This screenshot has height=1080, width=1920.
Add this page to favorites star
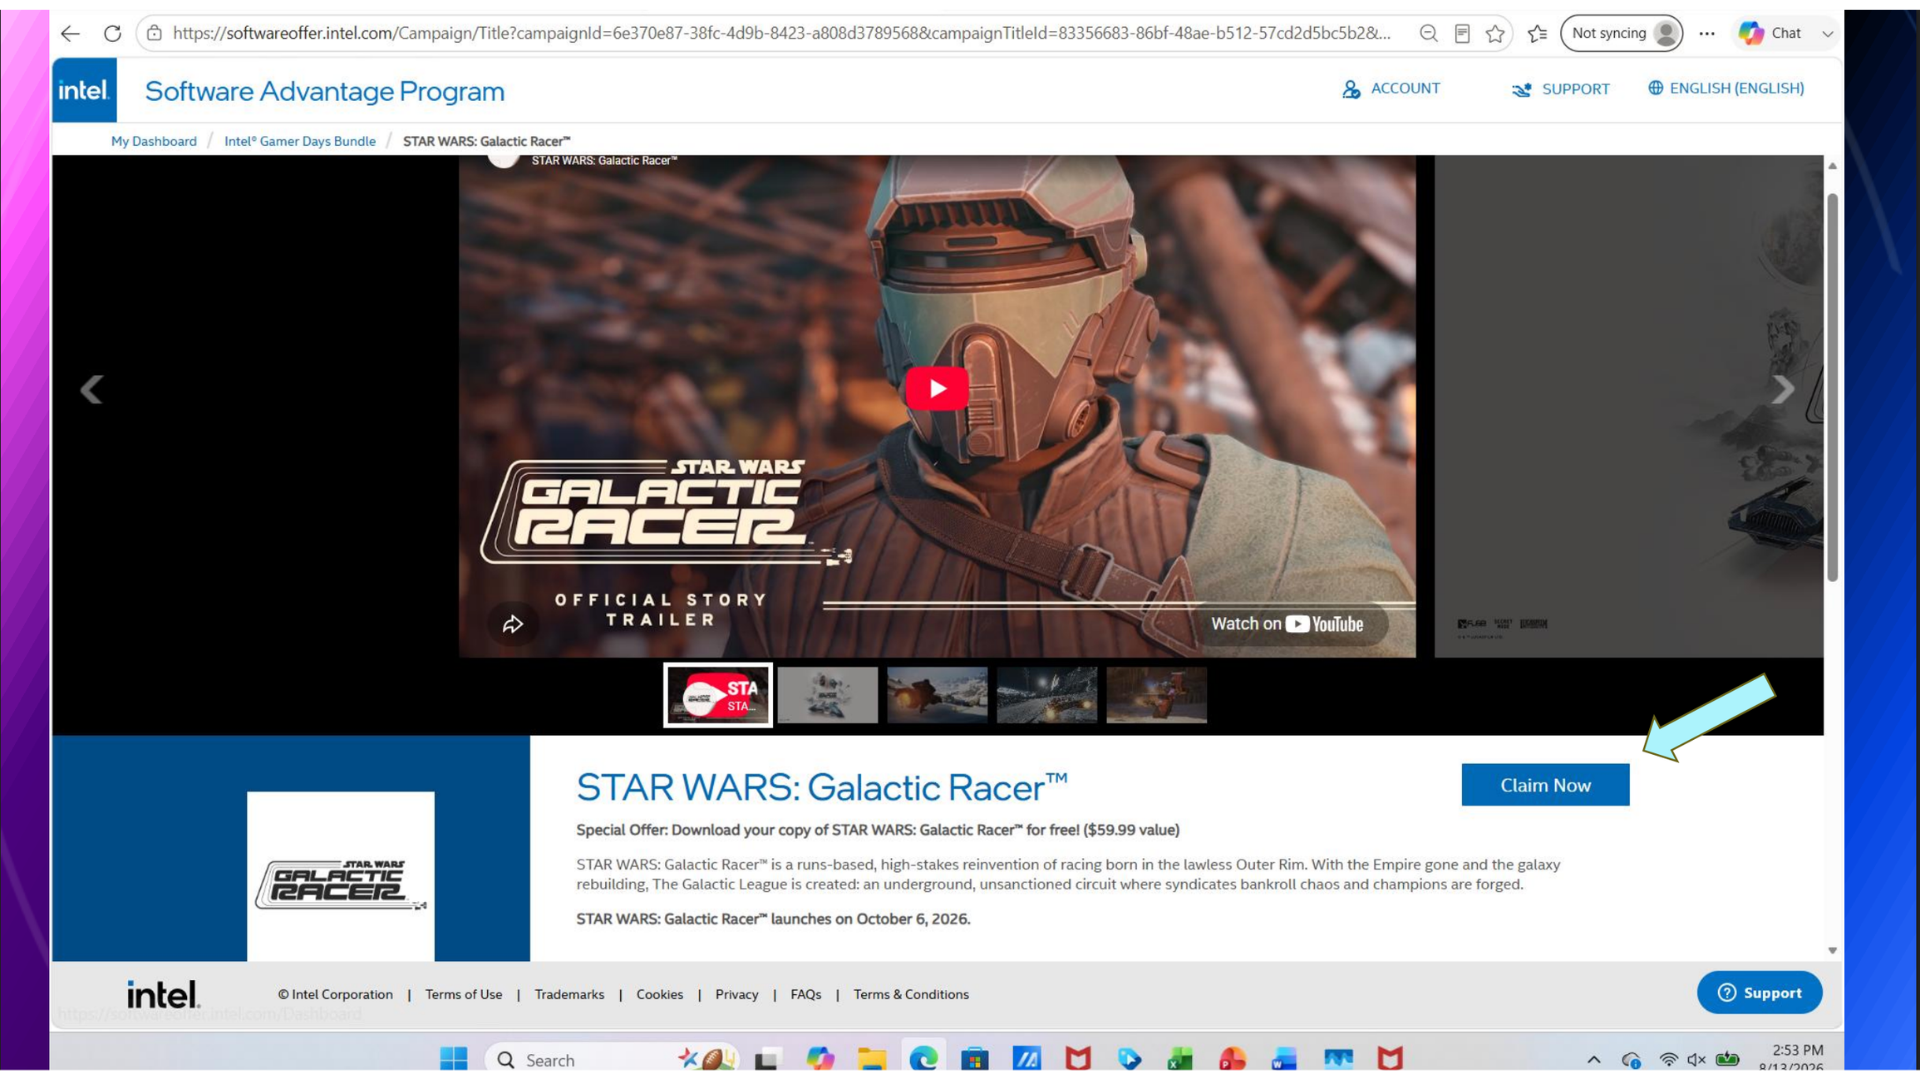tap(1495, 33)
